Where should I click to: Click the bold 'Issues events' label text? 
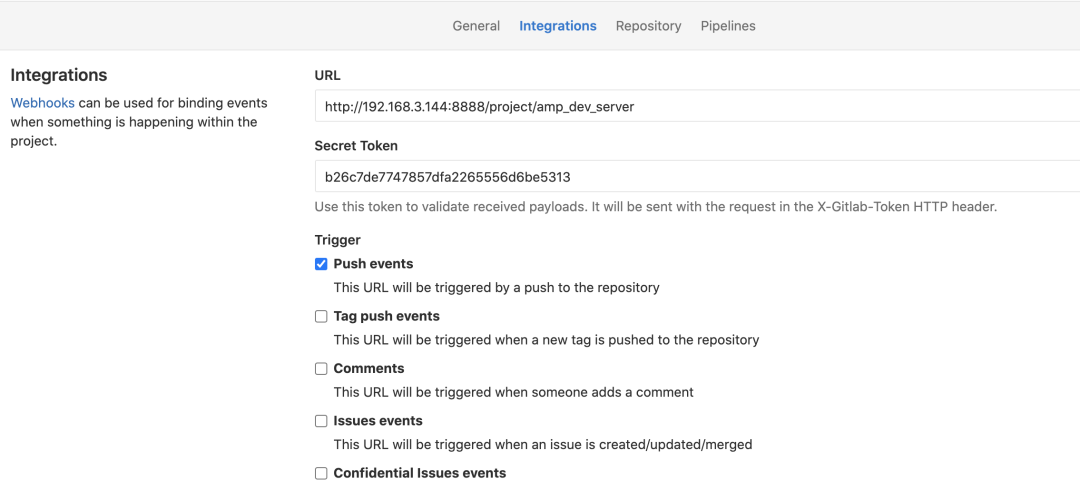click(378, 421)
